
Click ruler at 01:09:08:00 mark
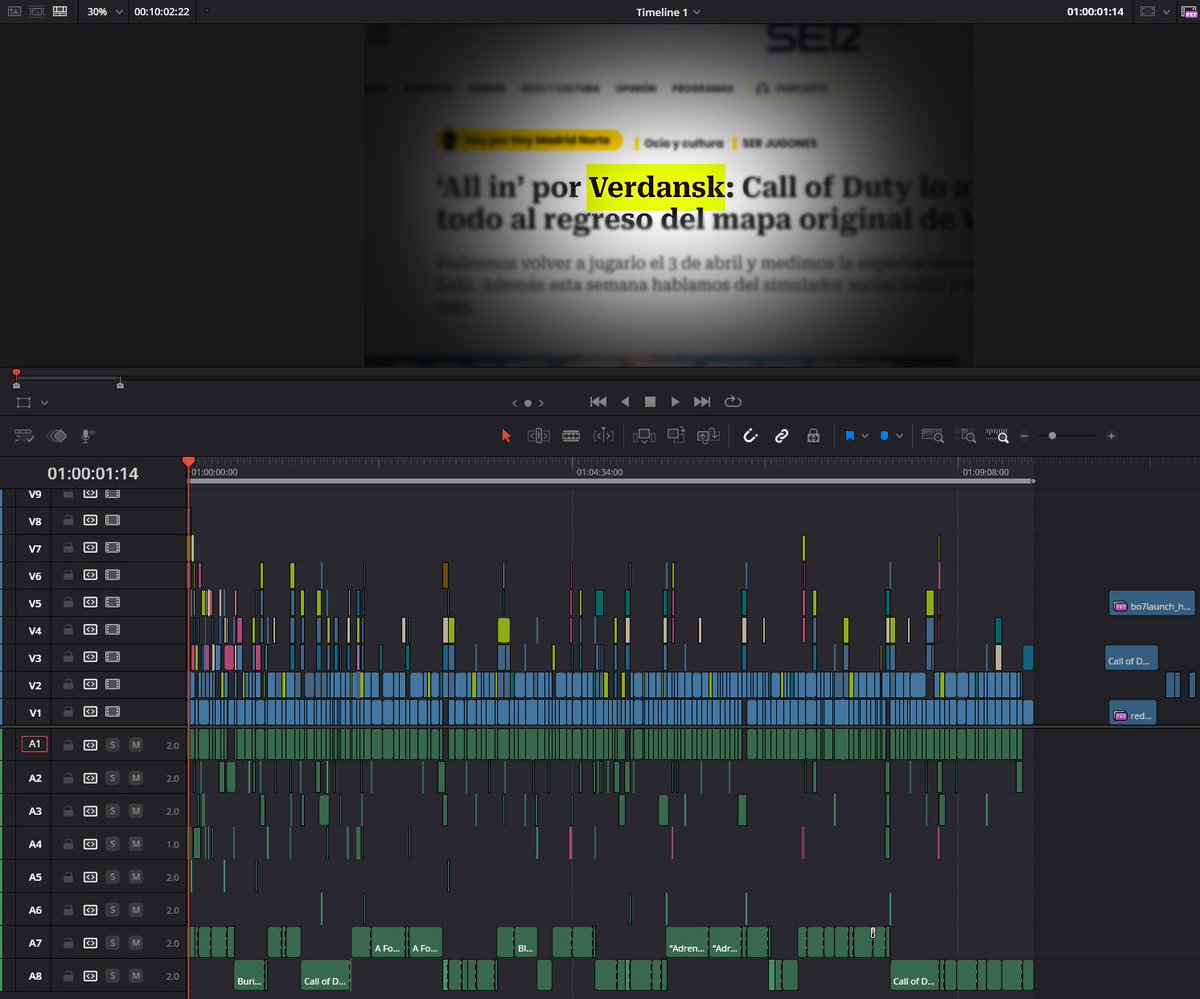[985, 471]
